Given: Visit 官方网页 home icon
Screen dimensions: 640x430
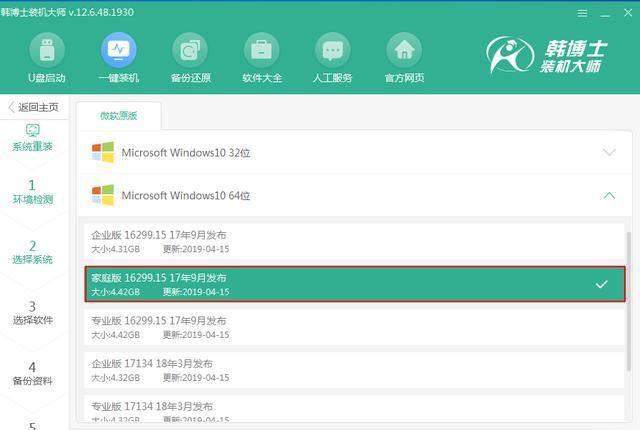Looking at the screenshot, I should (404, 50).
